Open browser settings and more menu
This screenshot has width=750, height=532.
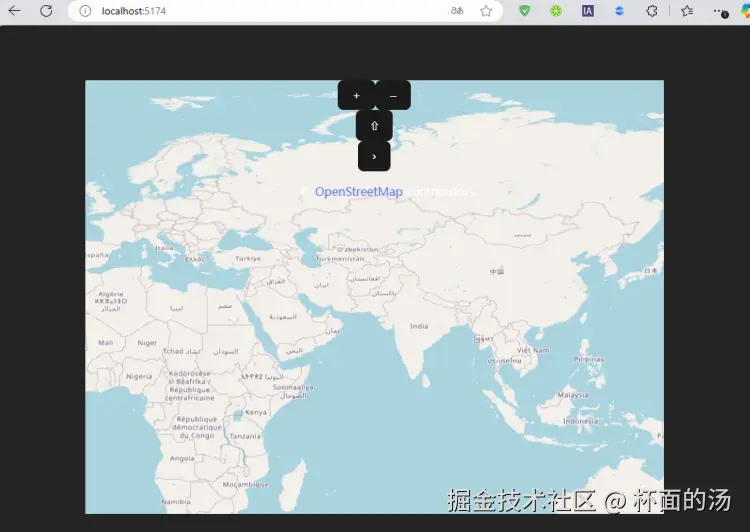[x=720, y=11]
